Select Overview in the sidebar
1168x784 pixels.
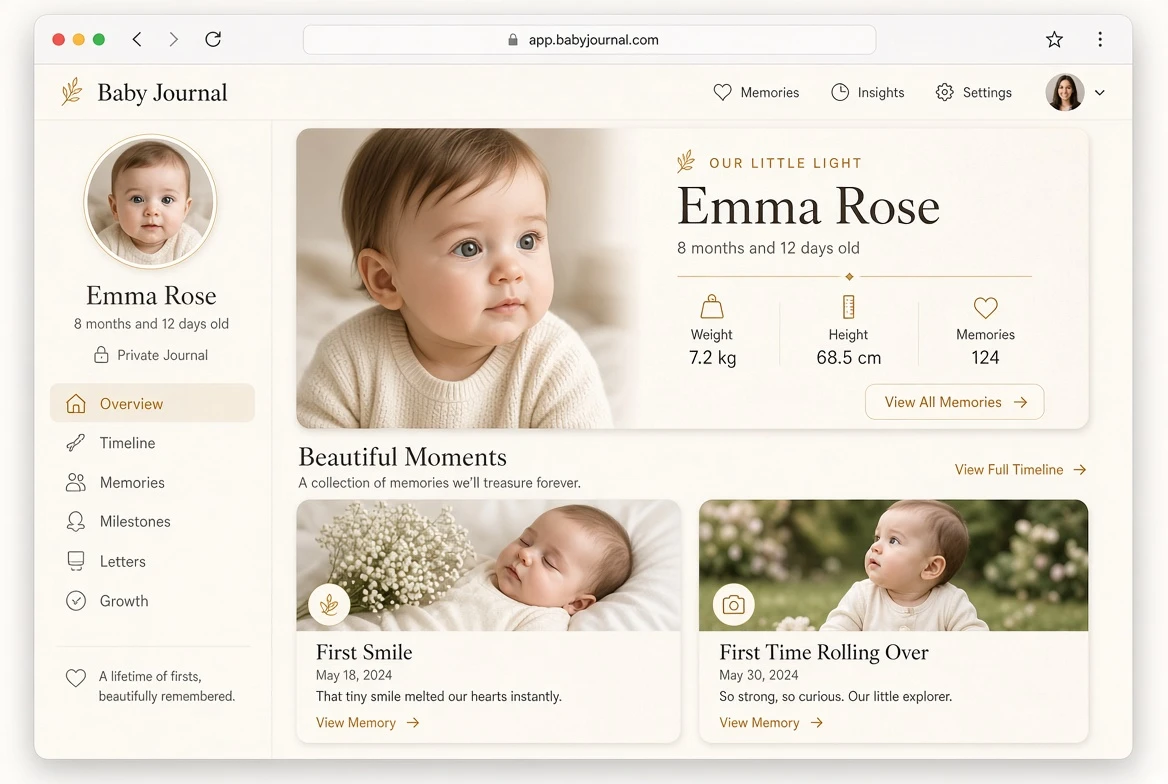152,403
